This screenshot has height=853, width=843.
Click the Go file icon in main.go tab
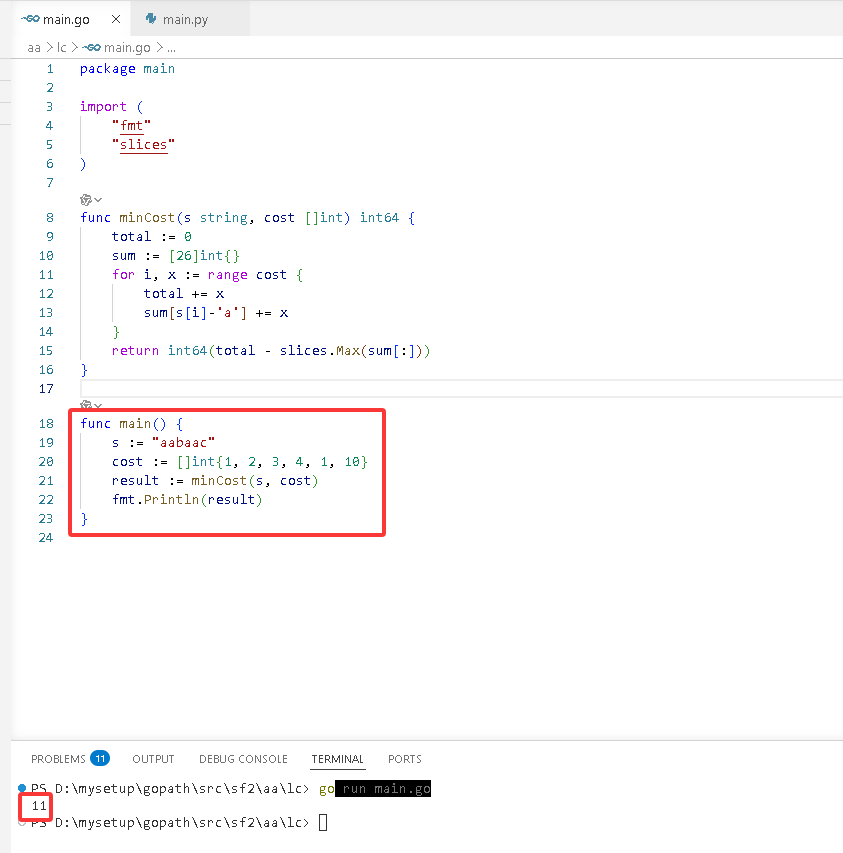[30, 19]
